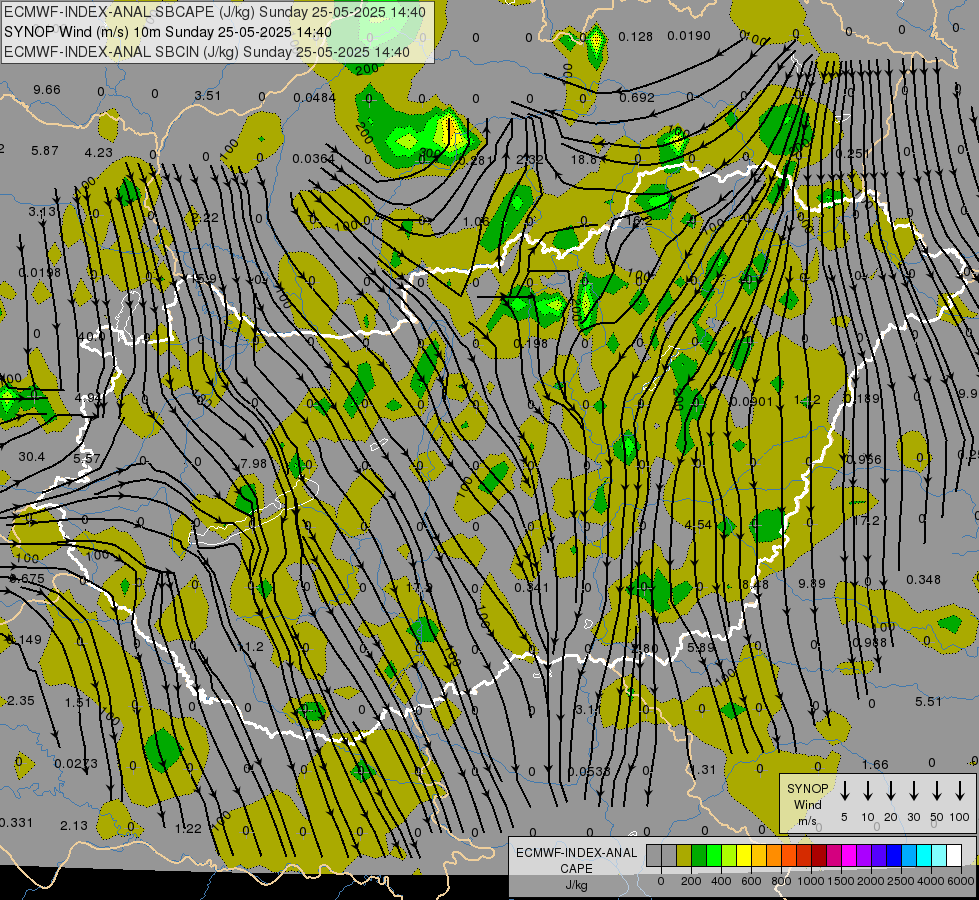This screenshot has width=979, height=900.
Task: Click the 20 m/s wind arrow in legend
Action: click(891, 790)
